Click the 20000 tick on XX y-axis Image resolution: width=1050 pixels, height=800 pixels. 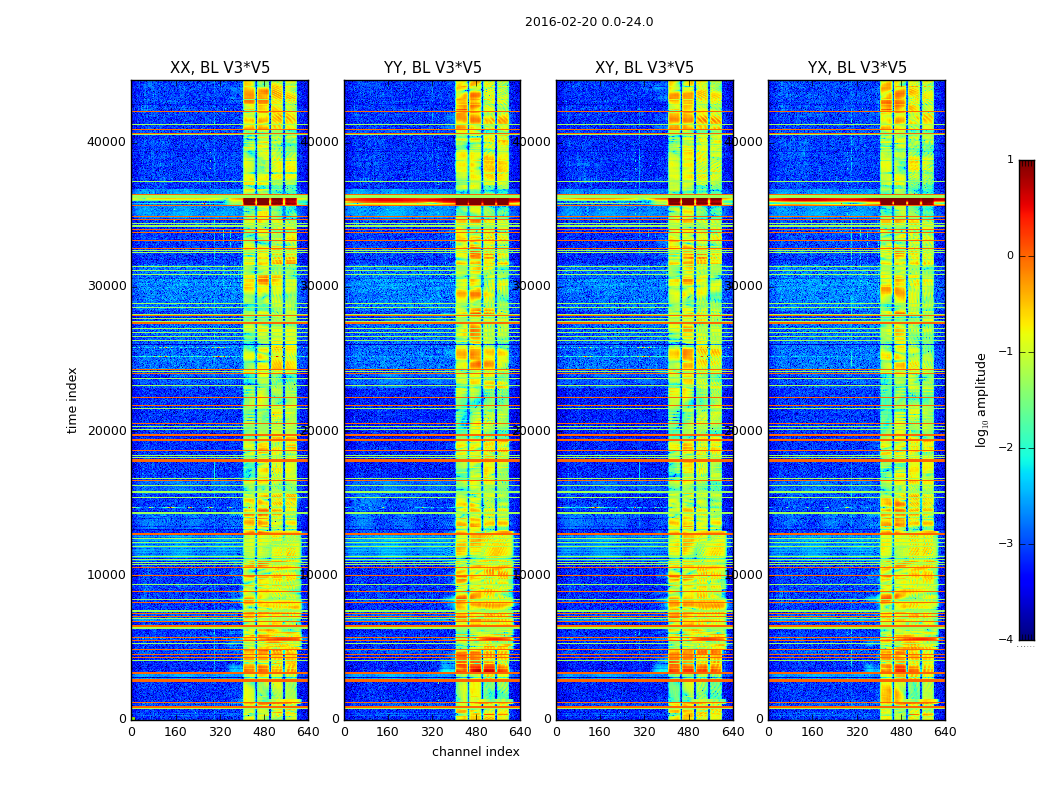tap(106, 430)
